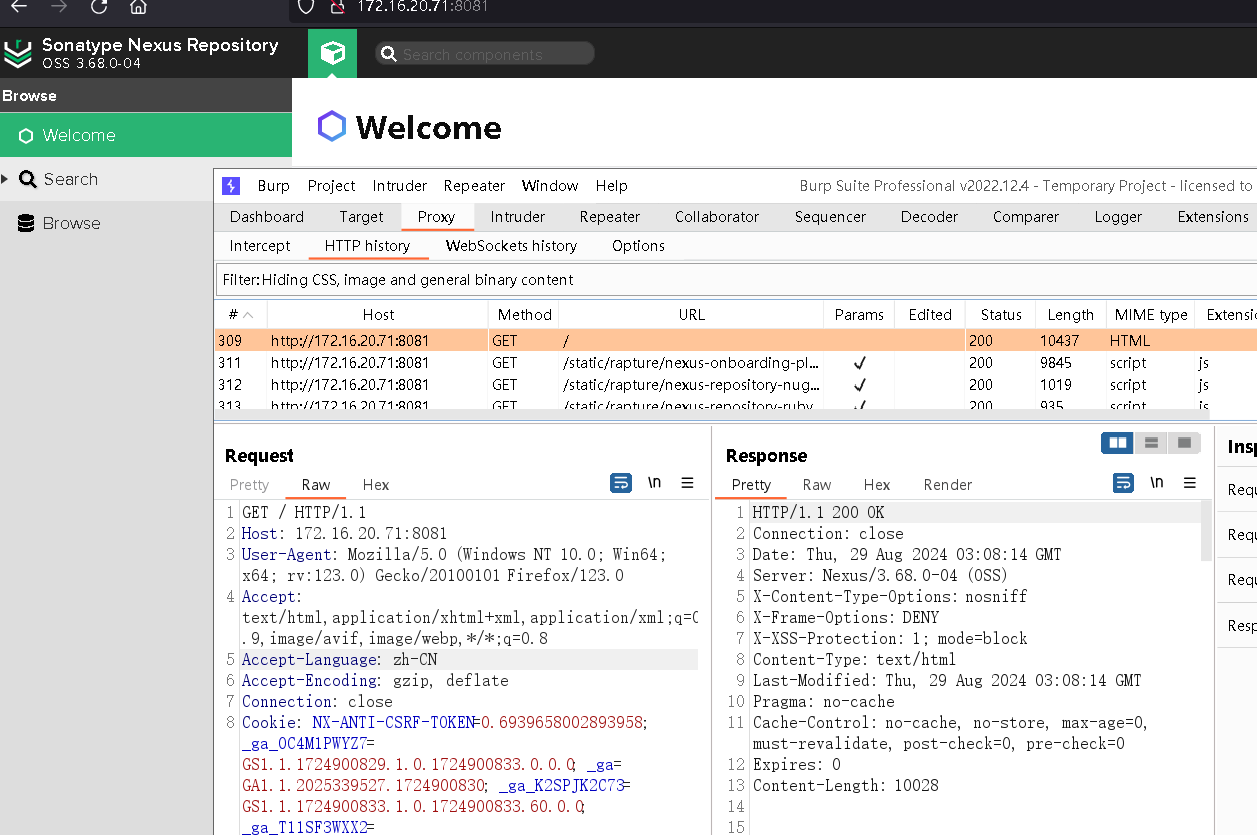The image size is (1257, 835).
Task: Select the HTTP history sub-tab
Action: coord(367,246)
